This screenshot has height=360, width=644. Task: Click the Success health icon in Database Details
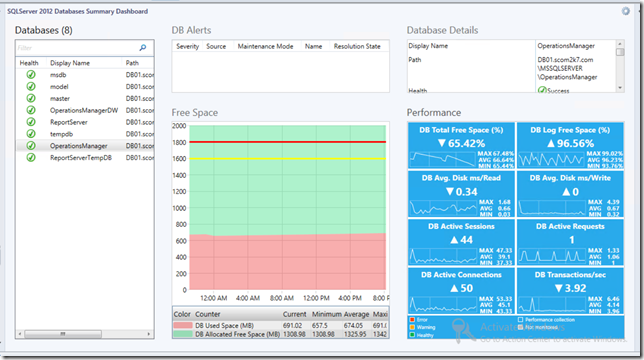(542, 90)
